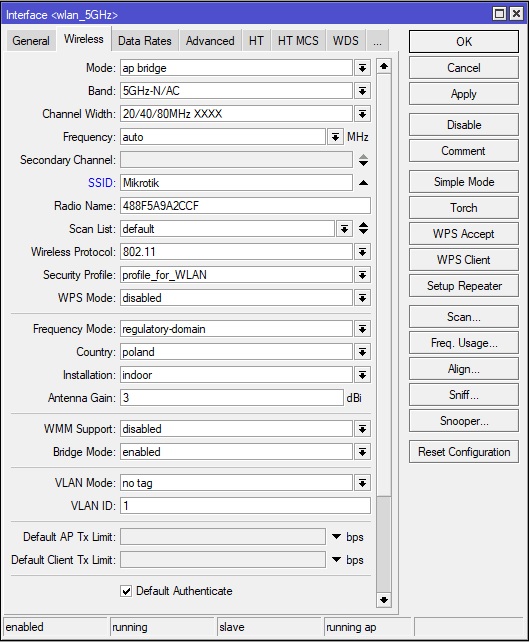529x642 pixels.
Task: Open the Frequency dropdown arrow
Action: coord(335,137)
